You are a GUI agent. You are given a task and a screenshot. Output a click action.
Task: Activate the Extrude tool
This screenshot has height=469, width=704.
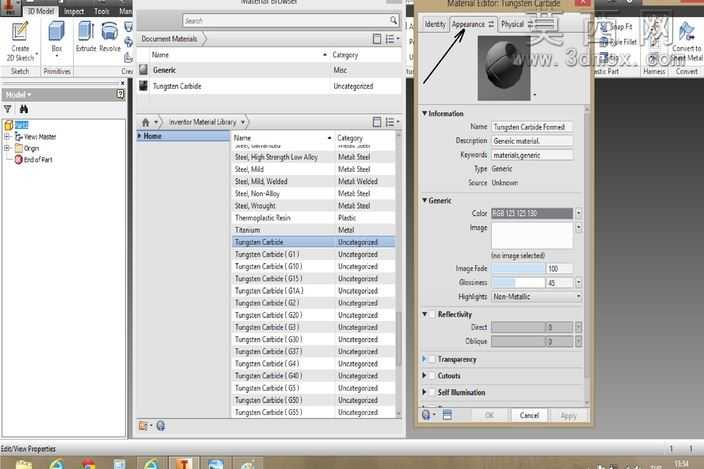(x=86, y=37)
